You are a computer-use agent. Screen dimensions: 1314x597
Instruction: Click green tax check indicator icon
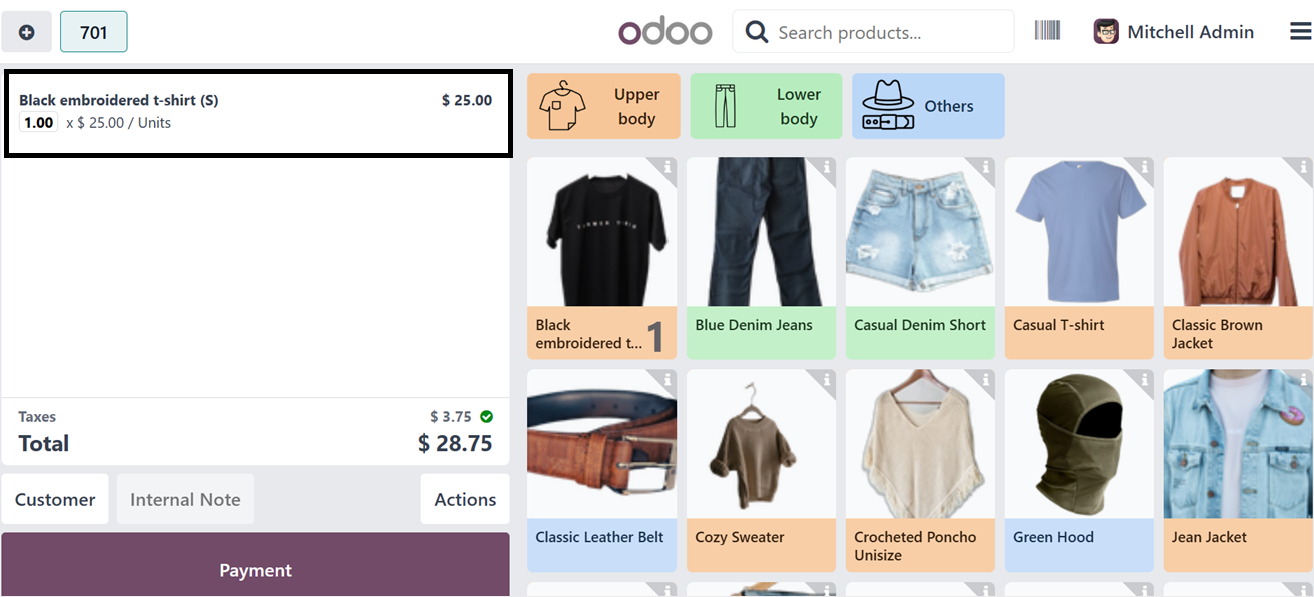[x=486, y=416]
